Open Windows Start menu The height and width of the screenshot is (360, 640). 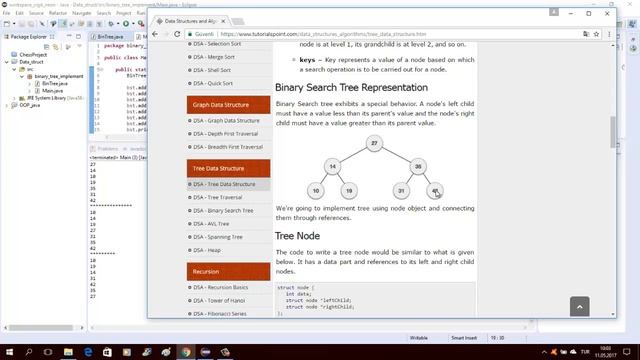[x=9, y=352]
